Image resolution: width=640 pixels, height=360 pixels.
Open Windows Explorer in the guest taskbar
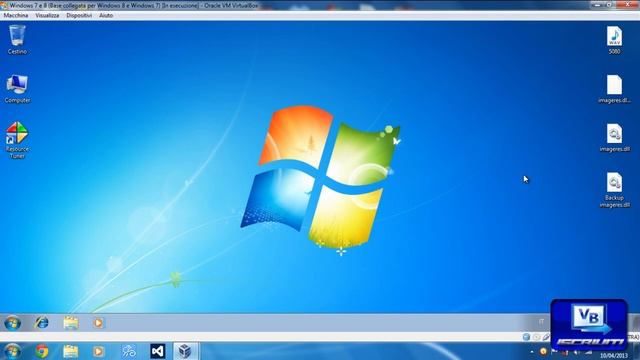(x=71, y=323)
